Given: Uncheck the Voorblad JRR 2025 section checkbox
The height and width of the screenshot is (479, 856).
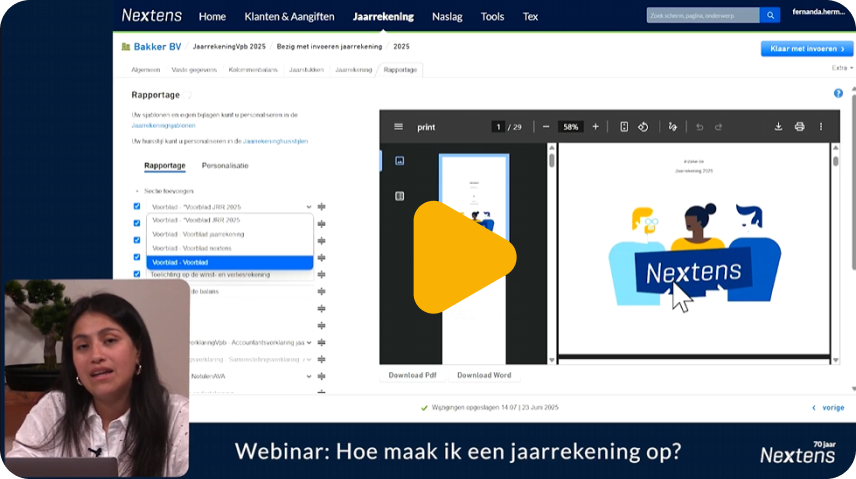Looking at the screenshot, I should tap(137, 206).
